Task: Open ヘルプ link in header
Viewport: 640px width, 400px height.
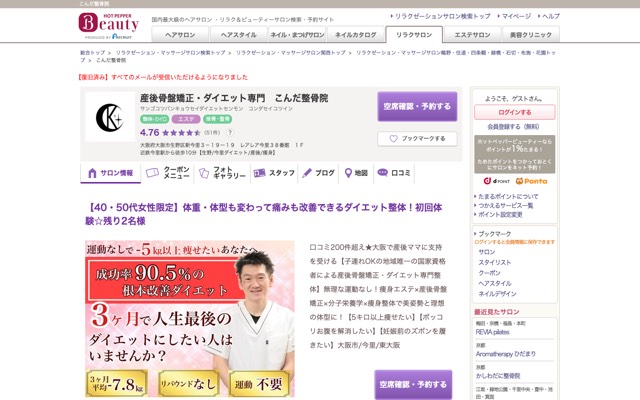Action: tap(551, 16)
